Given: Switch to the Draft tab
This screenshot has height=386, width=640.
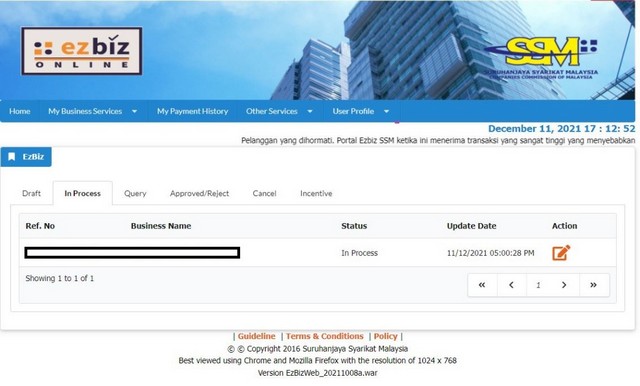Looking at the screenshot, I should pos(31,193).
